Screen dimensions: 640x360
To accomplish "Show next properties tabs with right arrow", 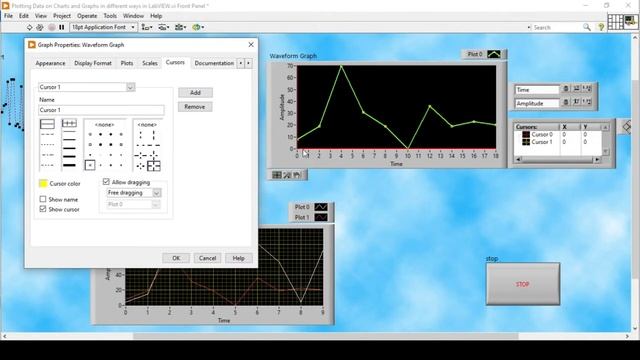I will click(x=248, y=63).
